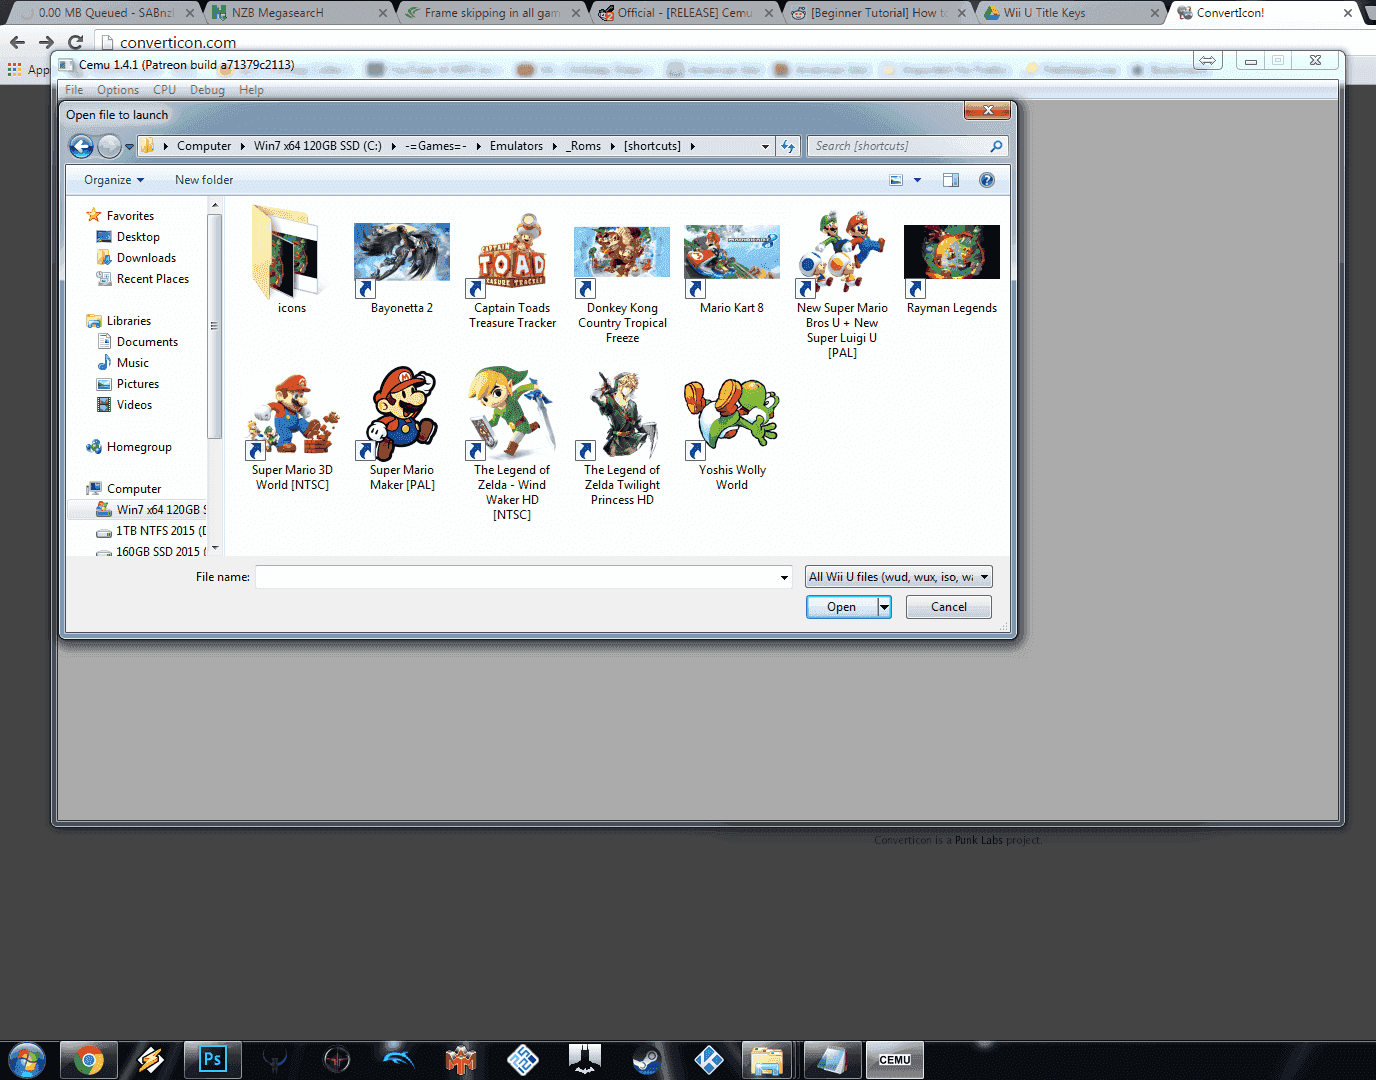
Task: Click the Open button
Action: 842,607
